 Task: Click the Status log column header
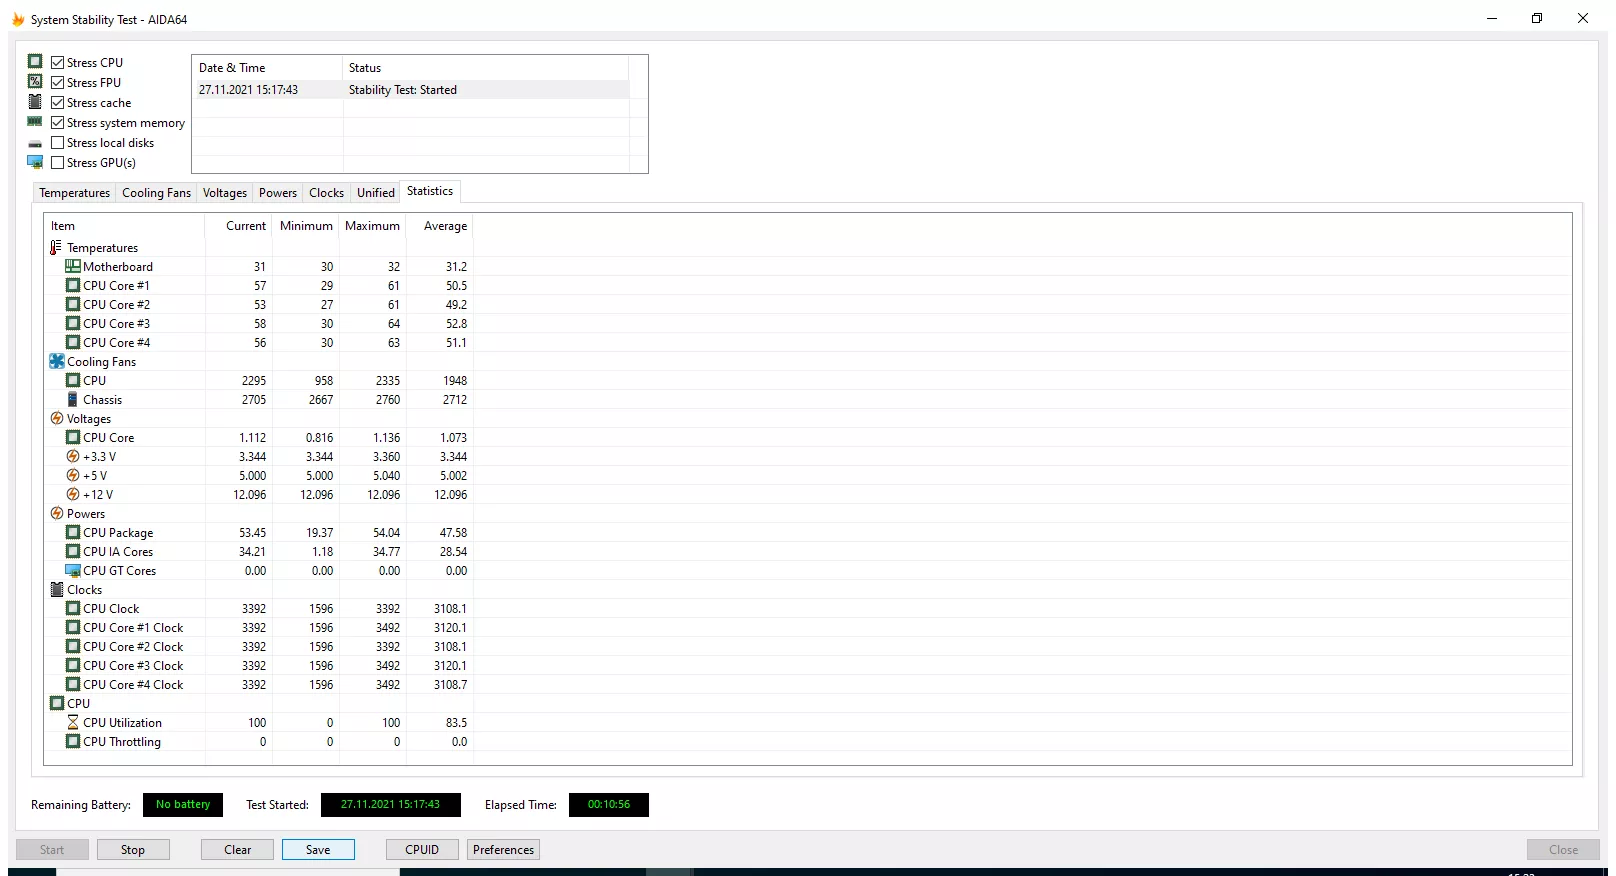(x=486, y=68)
